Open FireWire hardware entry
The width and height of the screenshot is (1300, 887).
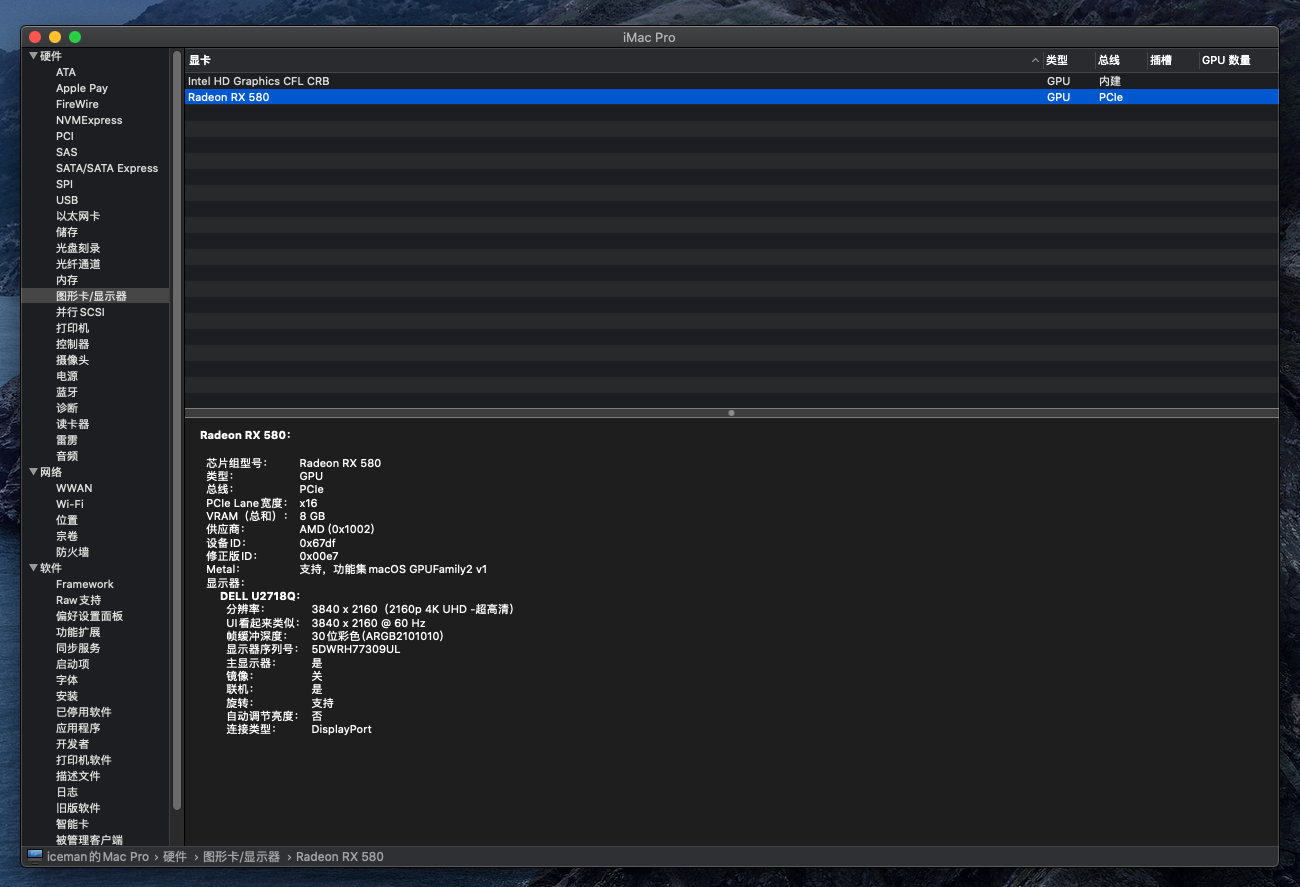(x=77, y=104)
